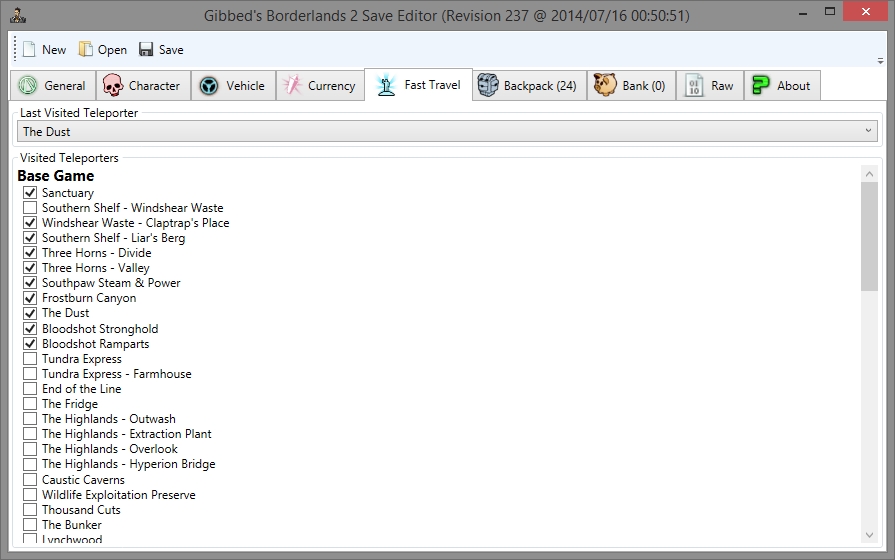Viewport: 895px width, 560px height.
Task: Uncheck Southpaw Steam & Power
Action: (30, 283)
